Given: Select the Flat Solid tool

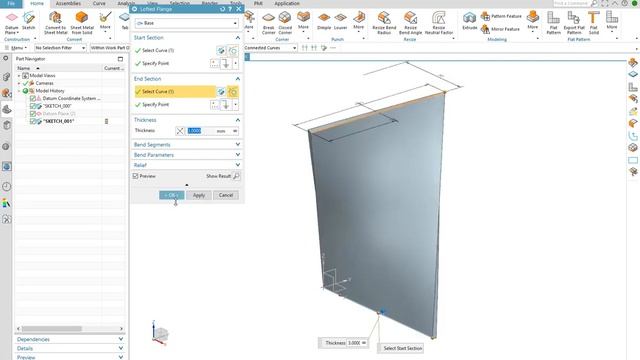Looking at the screenshot, I should [593, 23].
